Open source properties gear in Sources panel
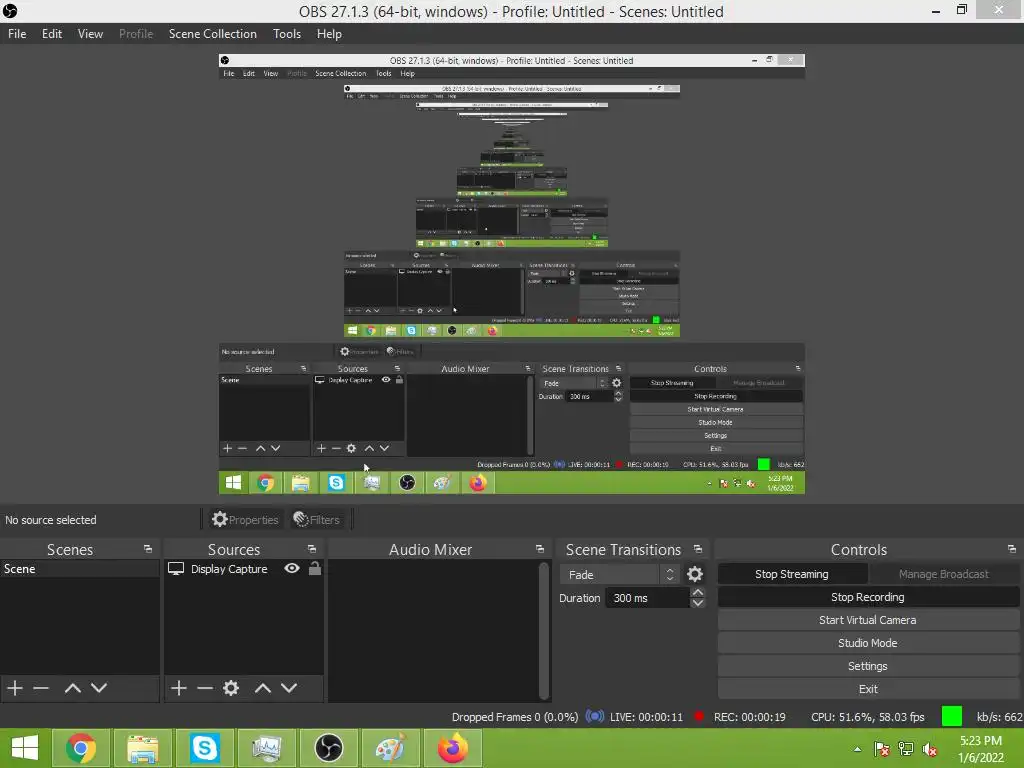The width and height of the screenshot is (1024, 768). coord(231,688)
